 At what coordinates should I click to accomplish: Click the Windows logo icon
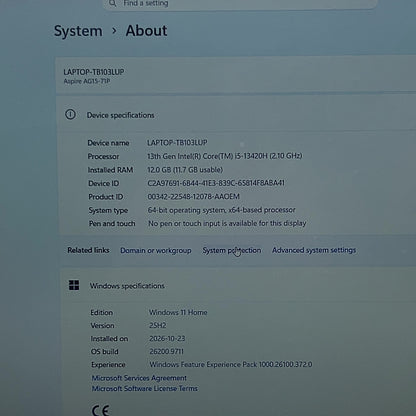74,285
